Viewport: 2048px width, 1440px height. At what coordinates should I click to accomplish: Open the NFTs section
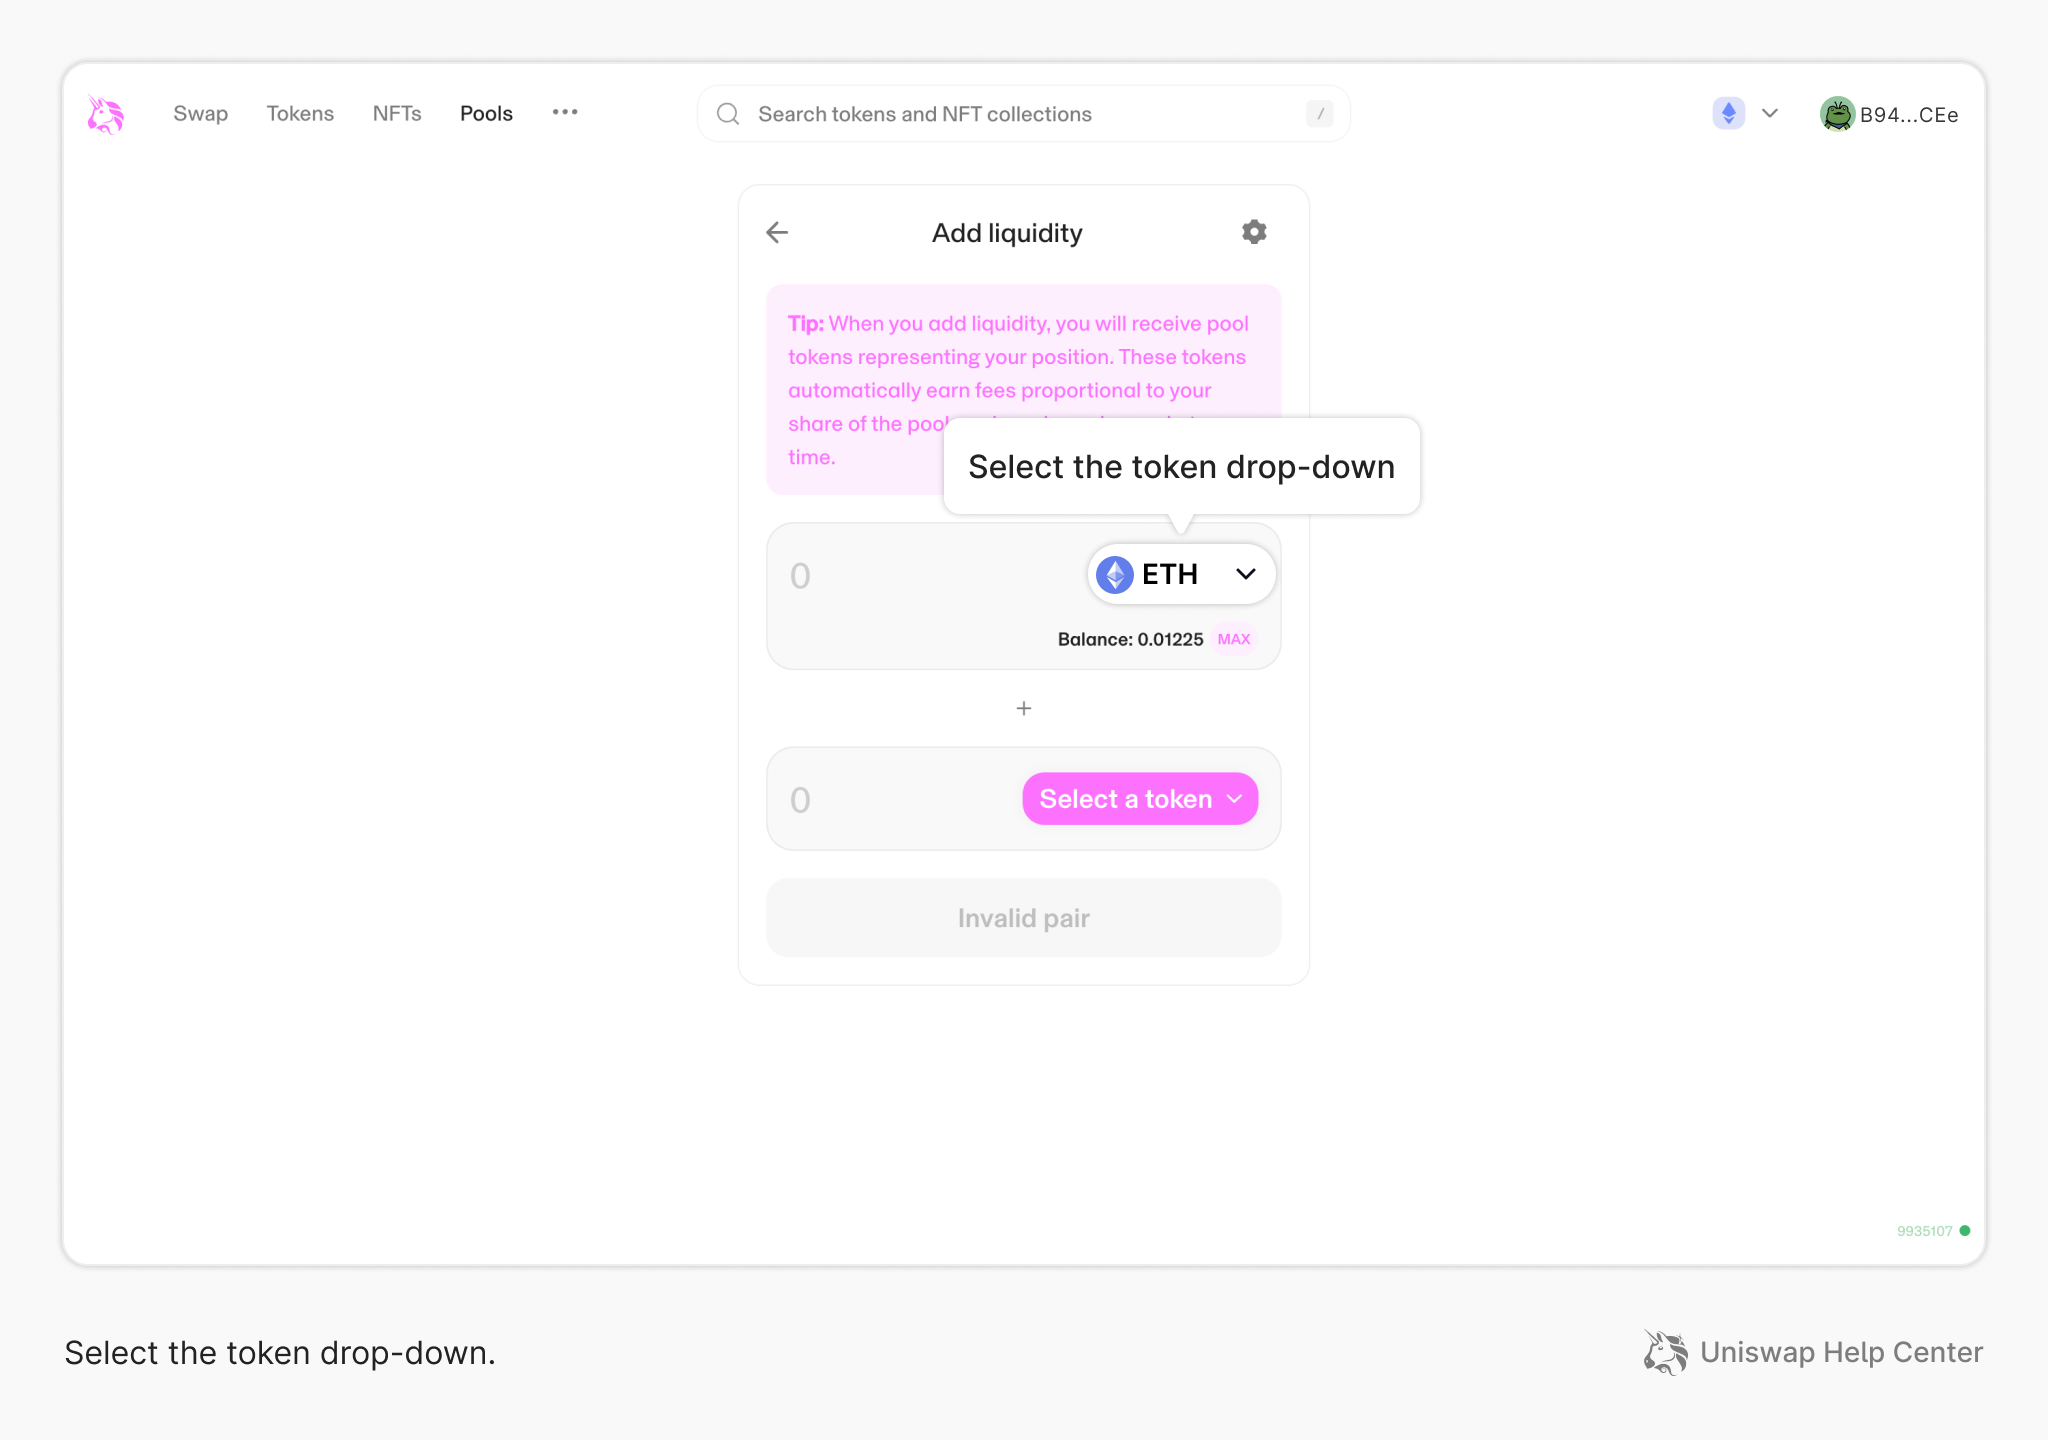click(397, 113)
